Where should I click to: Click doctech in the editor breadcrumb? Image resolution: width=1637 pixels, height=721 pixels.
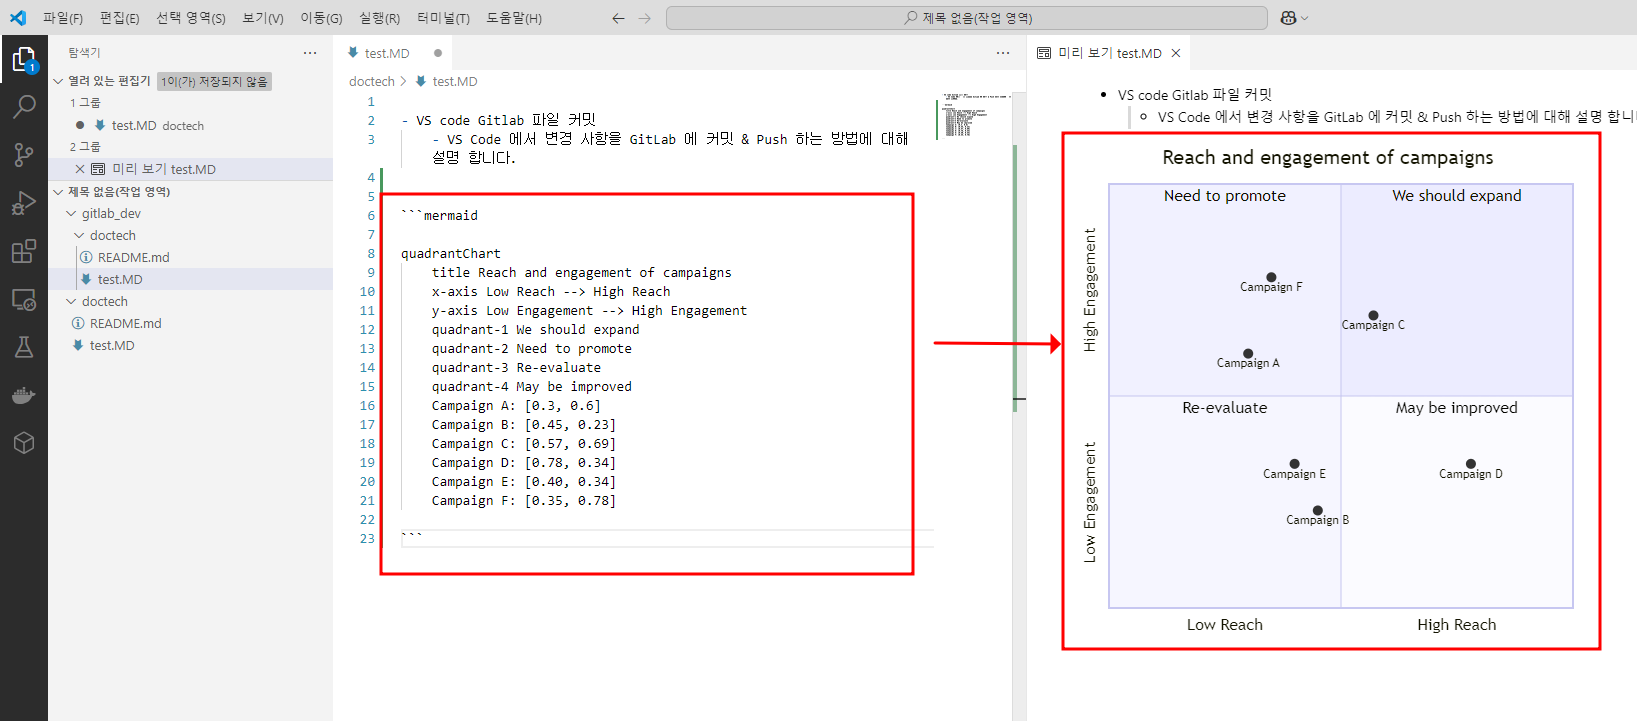[372, 81]
